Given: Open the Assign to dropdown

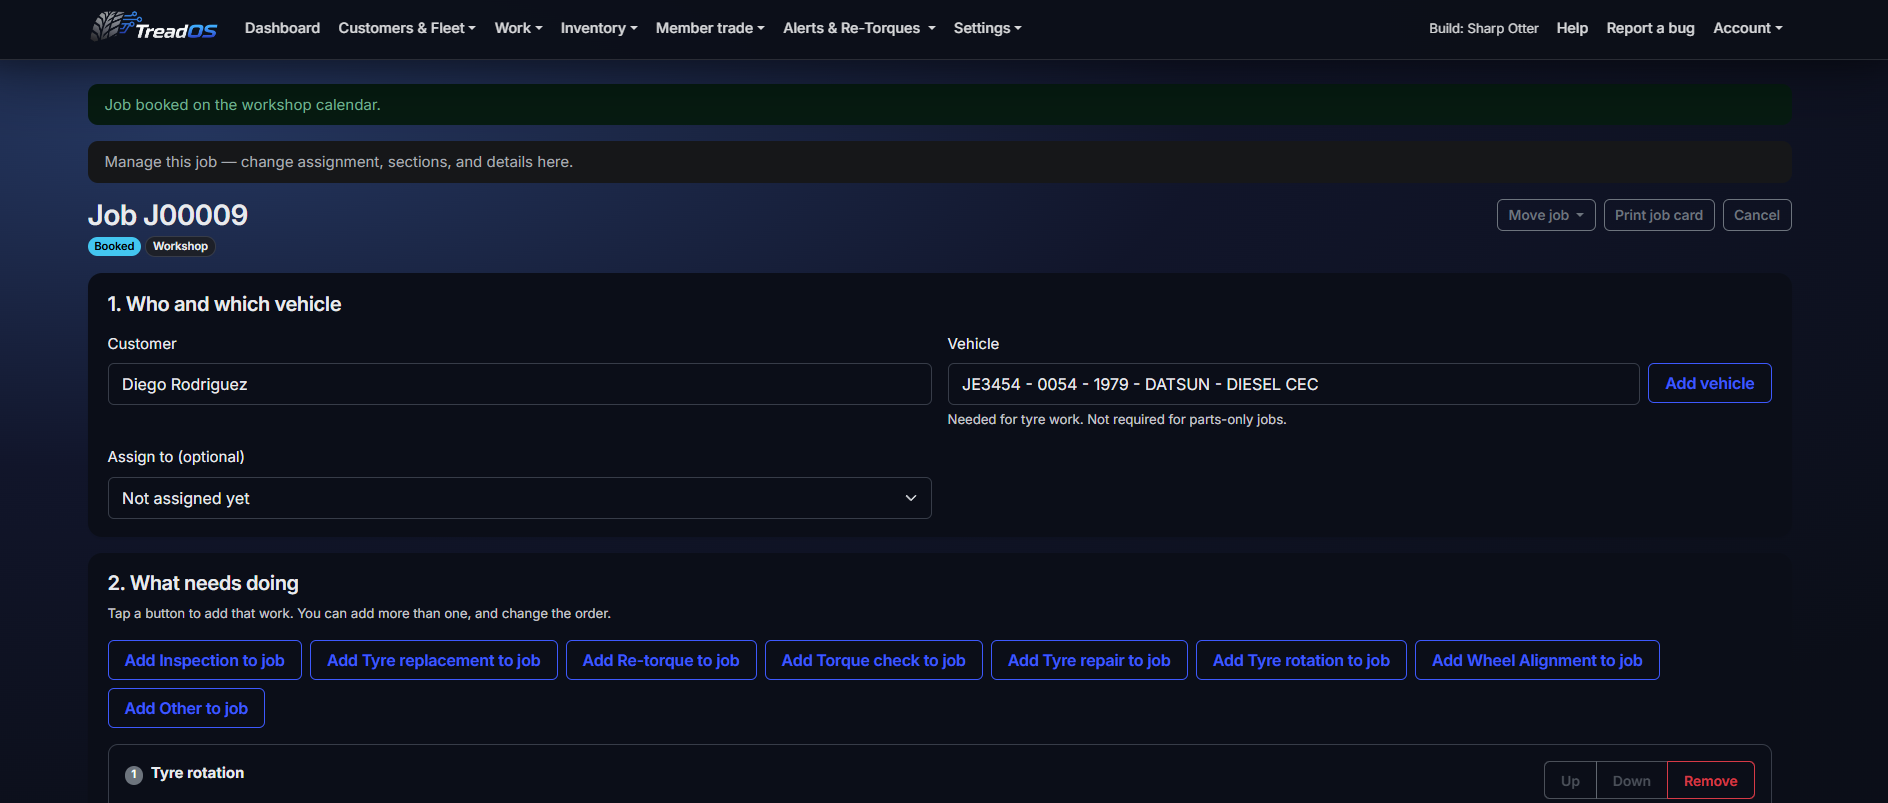Looking at the screenshot, I should pos(519,498).
